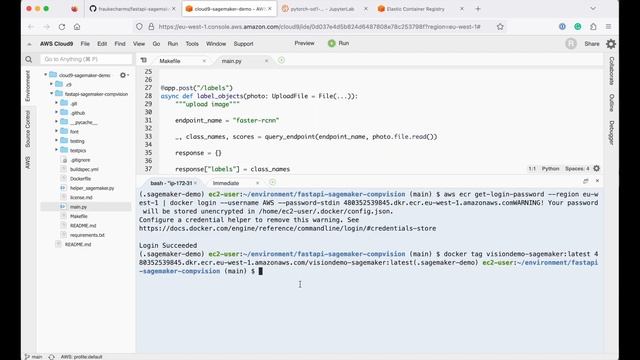640x360 pixels.
Task: Go to browser home page
Action: click(77, 27)
